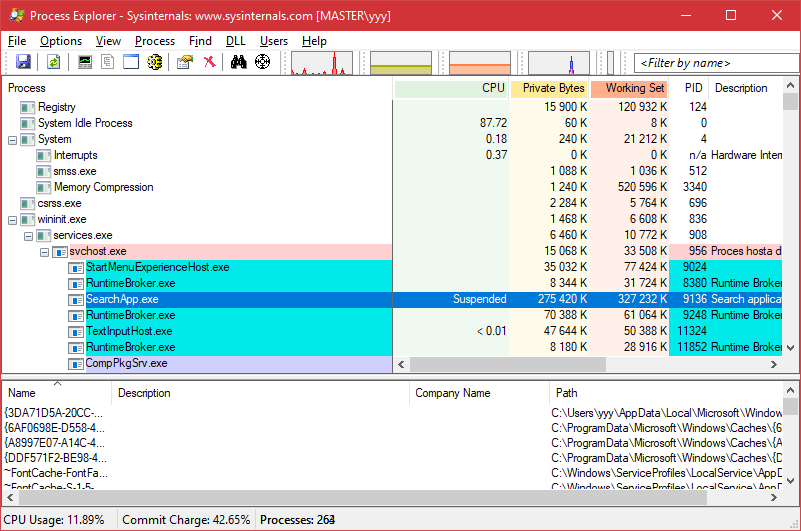Open Properties via the toolbar icon
Image resolution: width=801 pixels, height=531 pixels.
[x=185, y=62]
